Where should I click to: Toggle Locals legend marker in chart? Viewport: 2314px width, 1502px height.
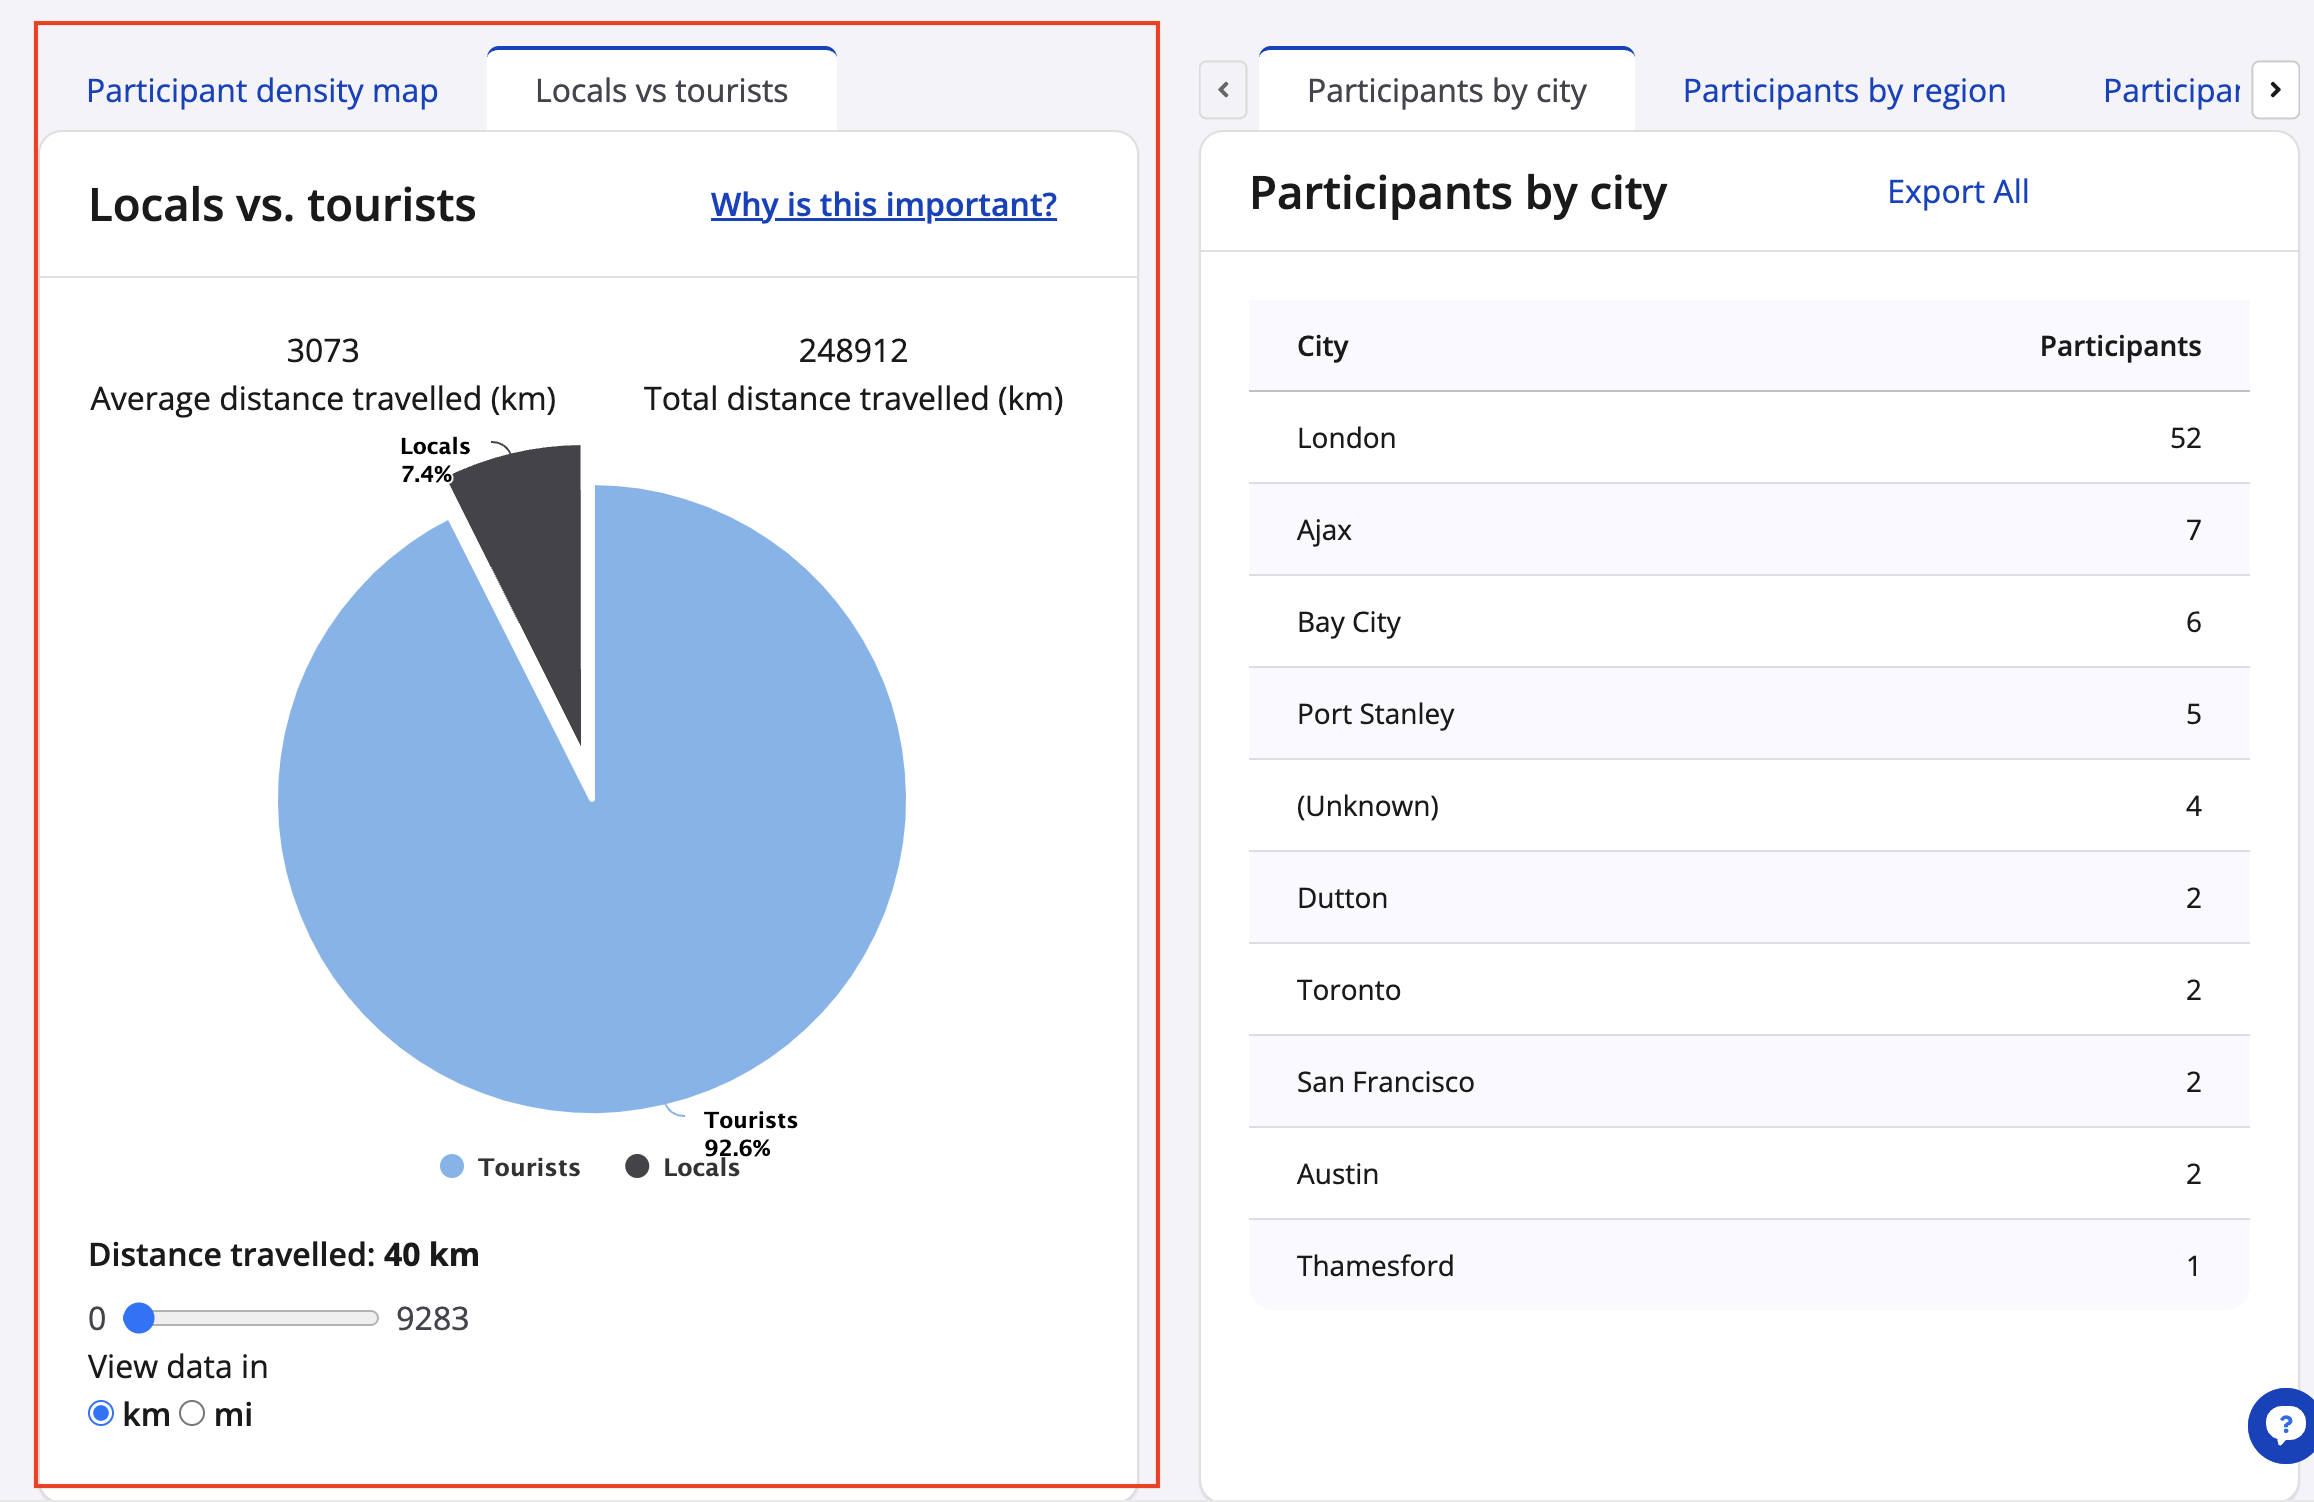pyautogui.click(x=637, y=1166)
